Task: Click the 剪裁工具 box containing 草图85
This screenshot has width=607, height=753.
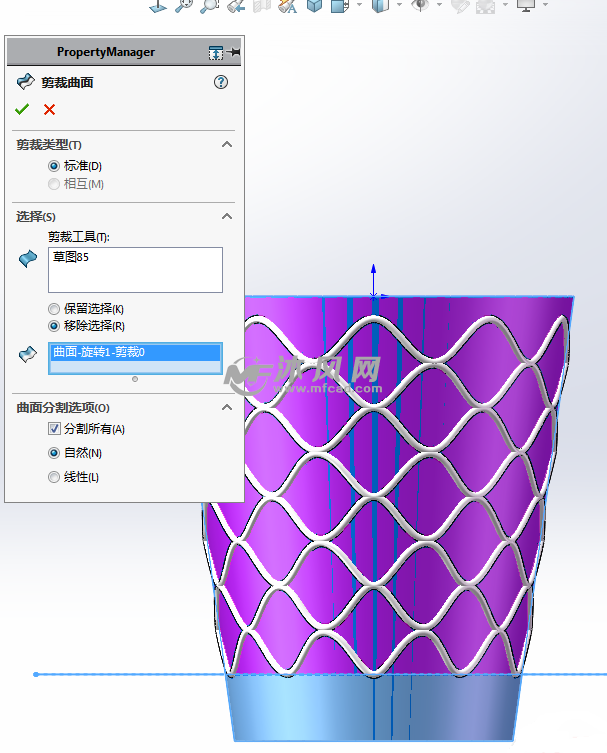Action: tap(135, 270)
